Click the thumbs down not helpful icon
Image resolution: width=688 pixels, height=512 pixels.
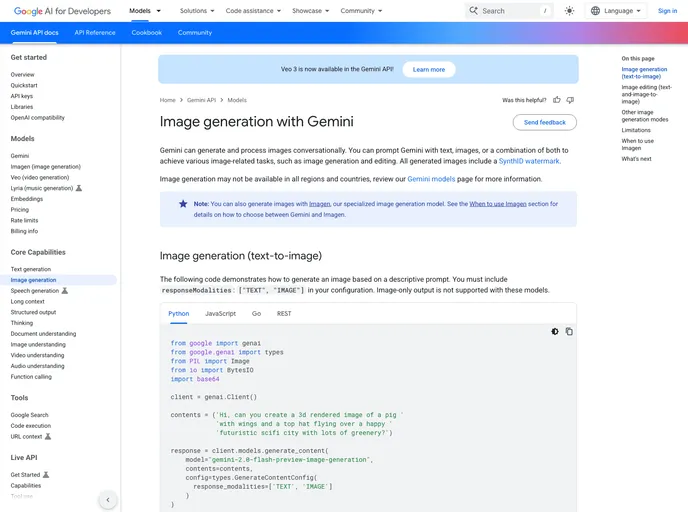tap(570, 100)
